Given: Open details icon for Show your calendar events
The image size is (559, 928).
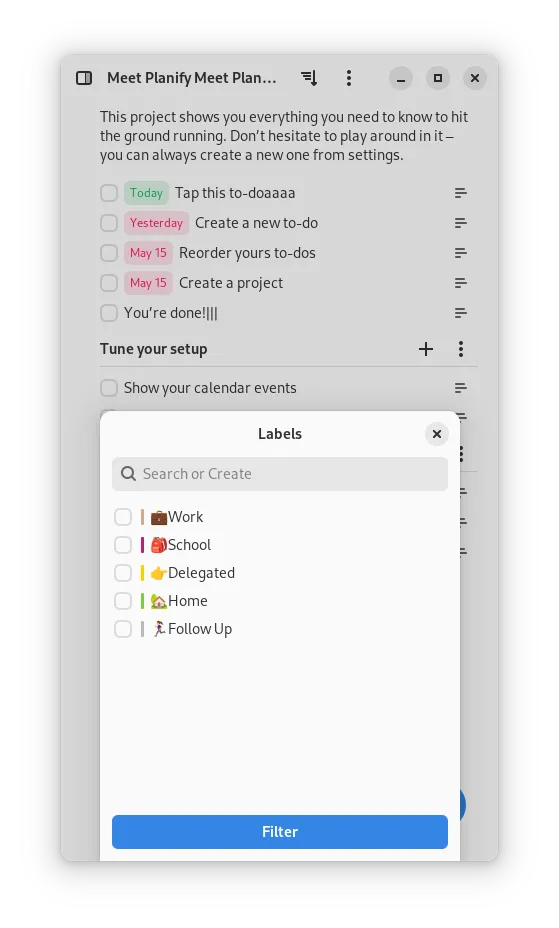Looking at the screenshot, I should [x=461, y=388].
